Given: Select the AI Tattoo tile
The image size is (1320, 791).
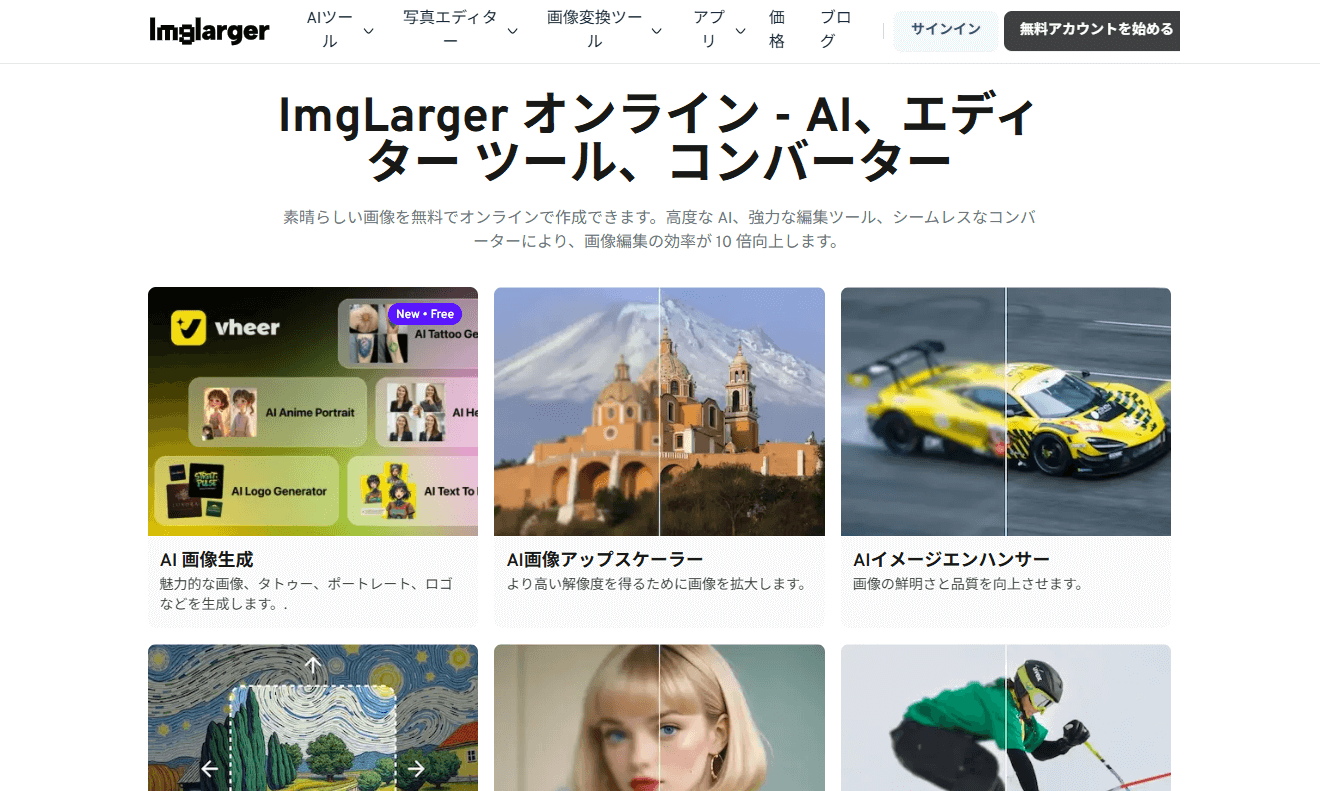Looking at the screenshot, I should coord(408,333).
